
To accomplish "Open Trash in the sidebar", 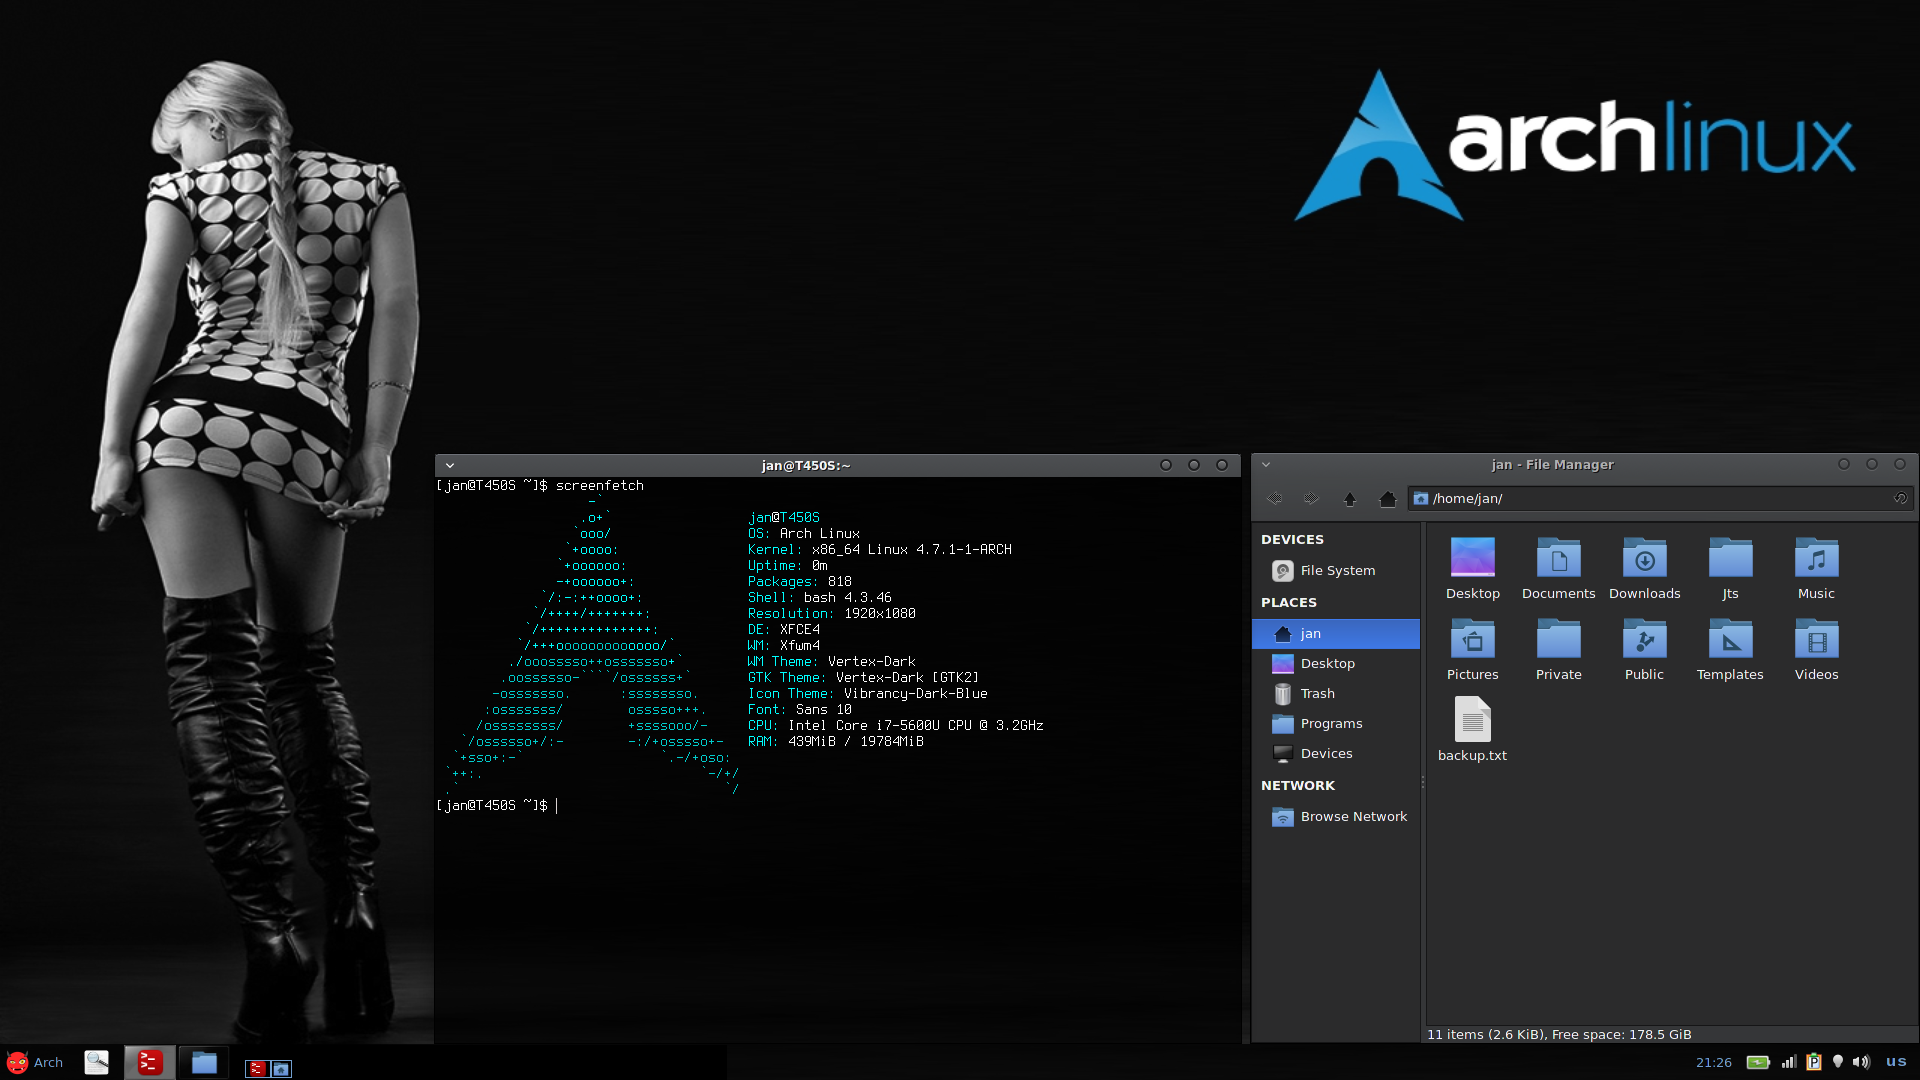I will pos(1336,693).
